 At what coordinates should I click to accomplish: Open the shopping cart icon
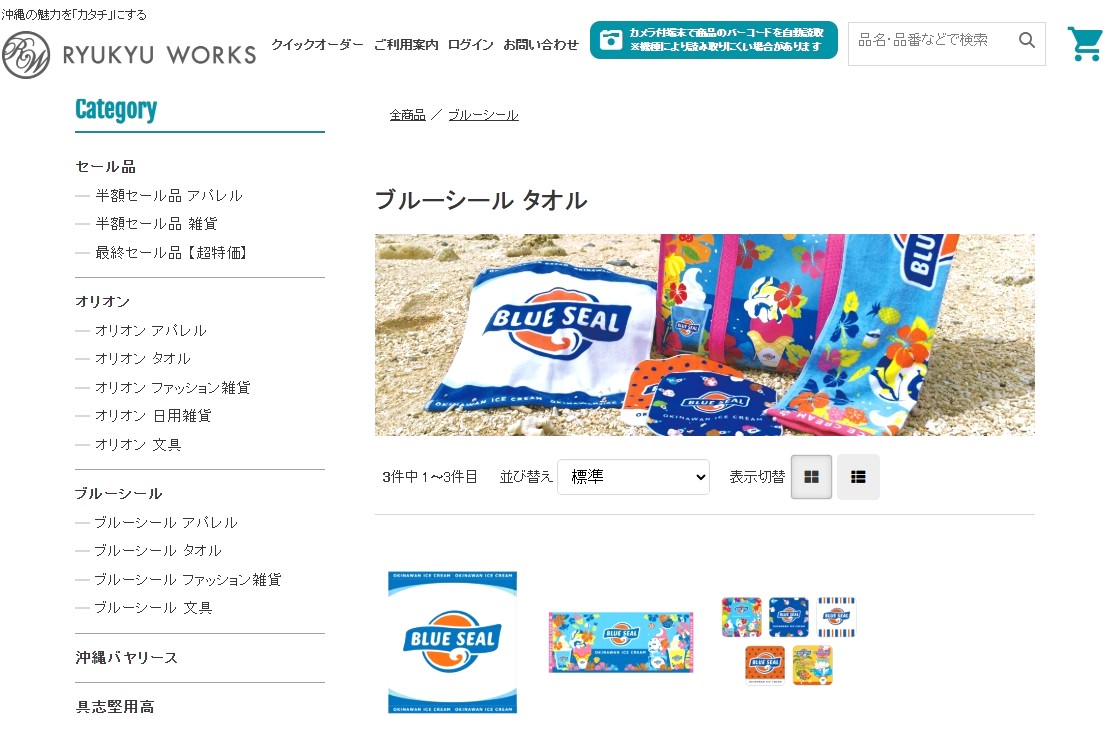1084,44
